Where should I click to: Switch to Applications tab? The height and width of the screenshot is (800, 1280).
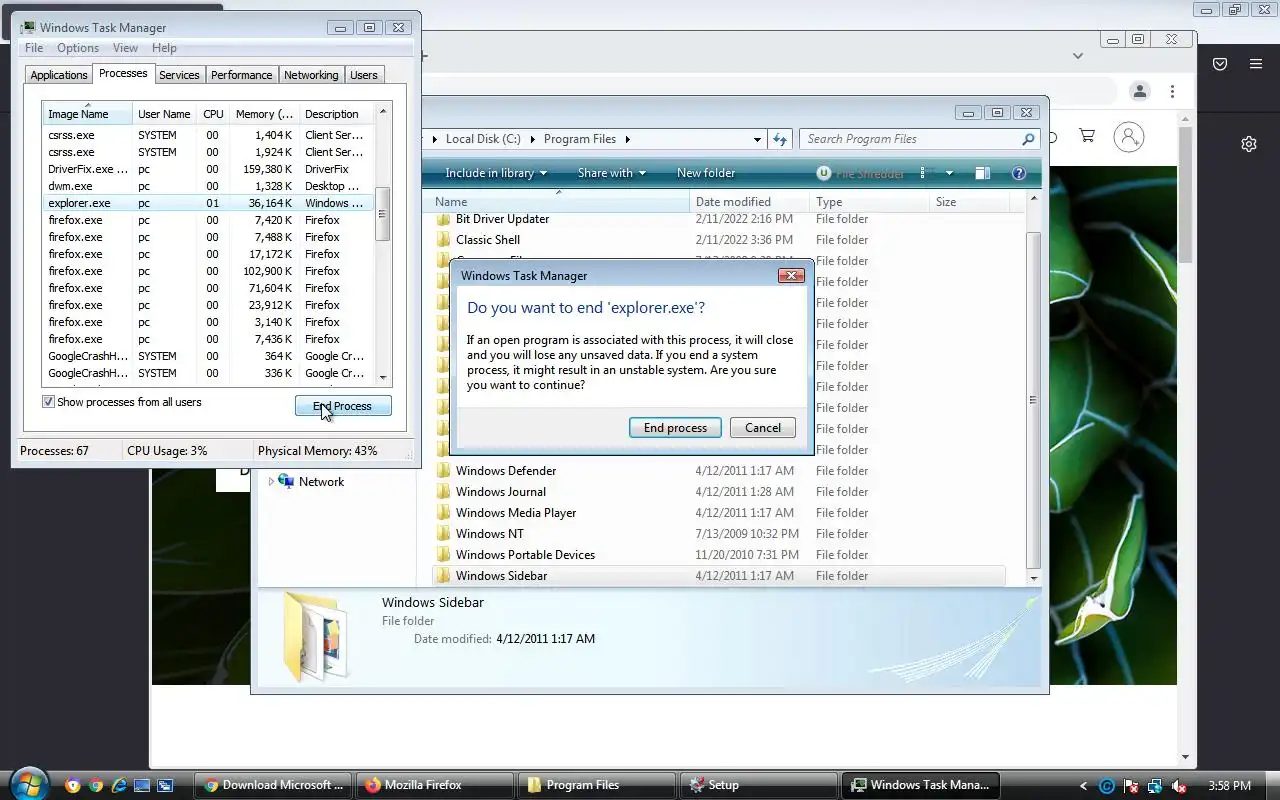(x=59, y=75)
